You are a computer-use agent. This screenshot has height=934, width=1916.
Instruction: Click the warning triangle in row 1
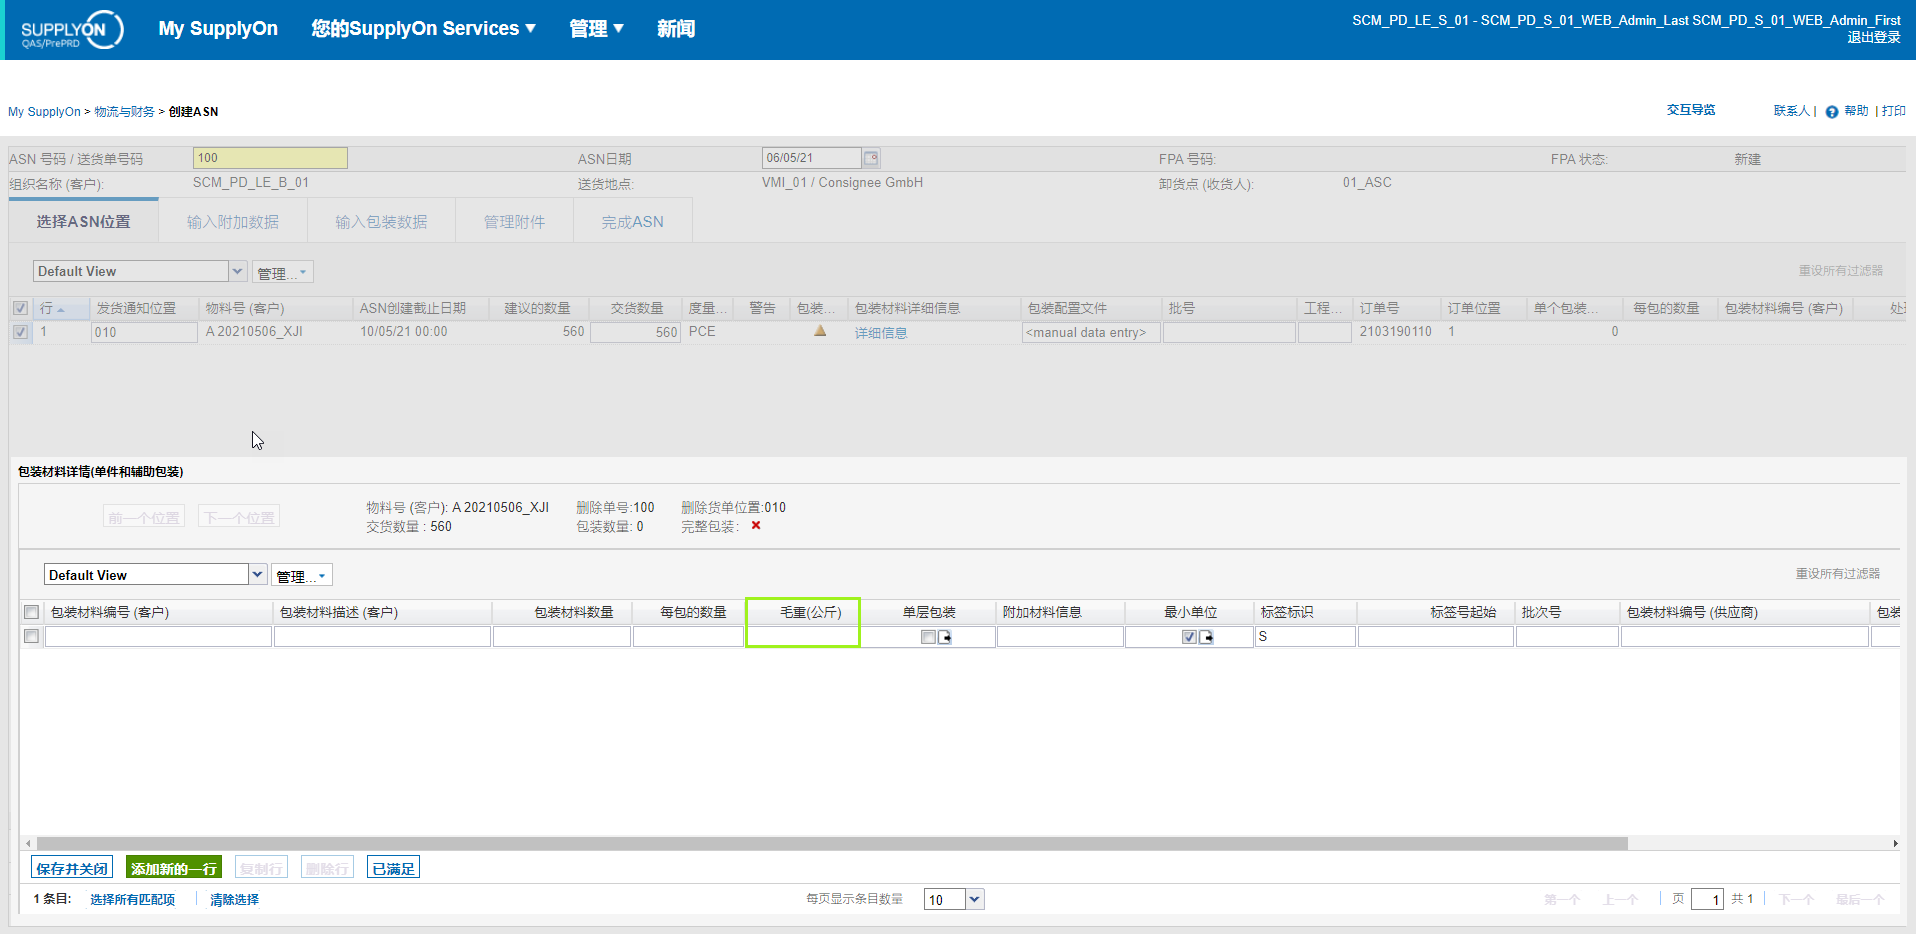pos(820,331)
